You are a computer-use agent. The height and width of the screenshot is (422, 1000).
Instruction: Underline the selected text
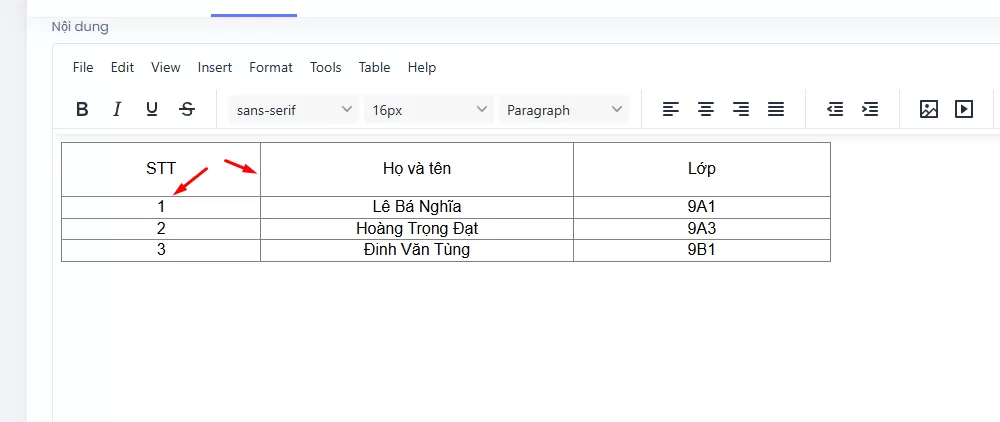(x=152, y=109)
